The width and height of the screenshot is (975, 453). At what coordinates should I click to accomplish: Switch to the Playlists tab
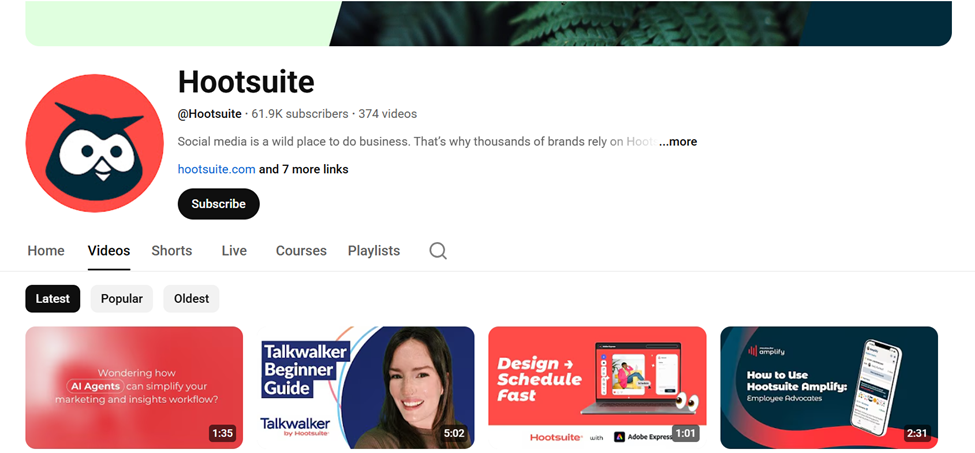pos(374,251)
